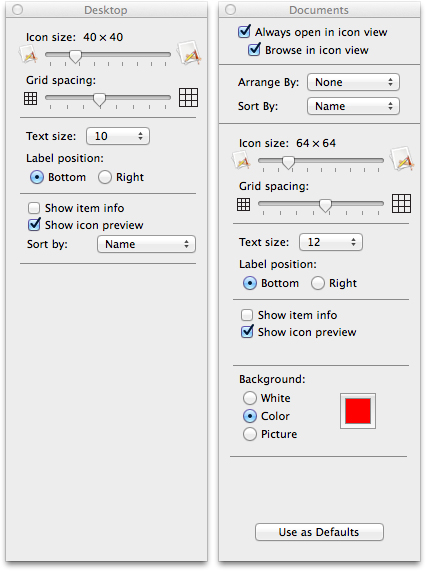The width and height of the screenshot is (426, 571).
Task: Click large icon image beside Documents icon size slider
Action: click(x=402, y=159)
